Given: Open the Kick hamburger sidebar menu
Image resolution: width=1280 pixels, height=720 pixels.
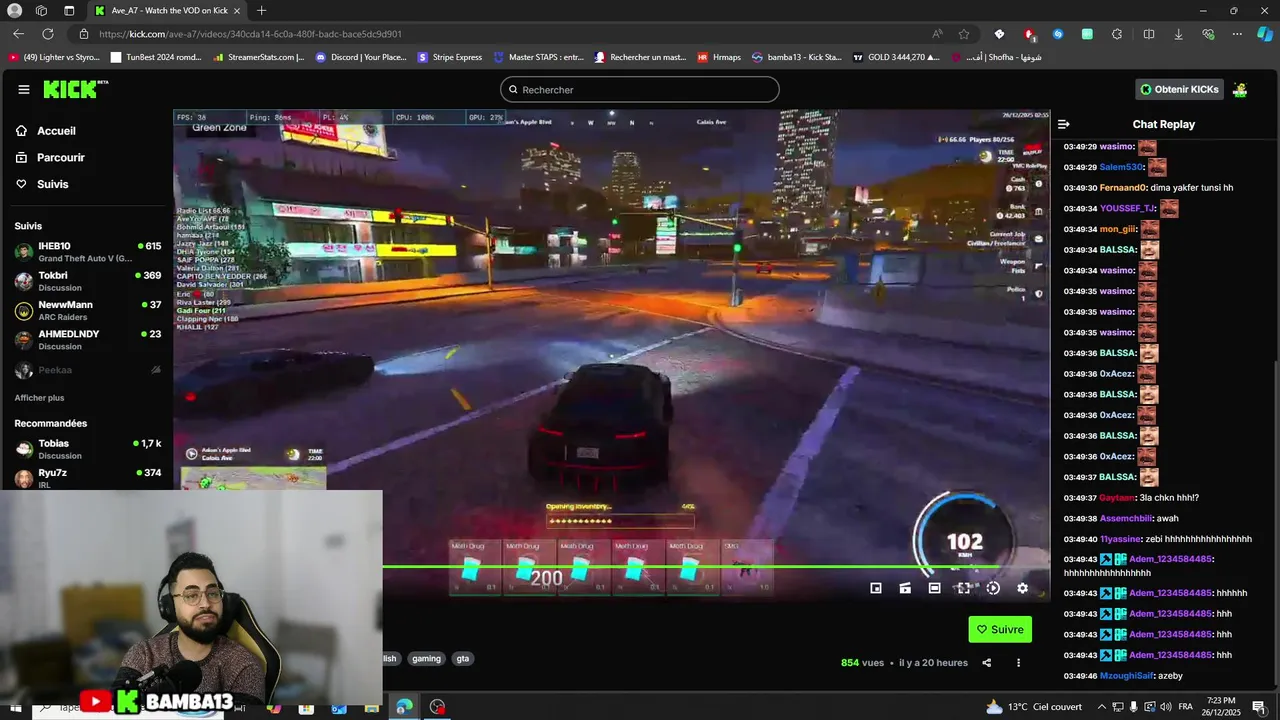Looking at the screenshot, I should [24, 89].
